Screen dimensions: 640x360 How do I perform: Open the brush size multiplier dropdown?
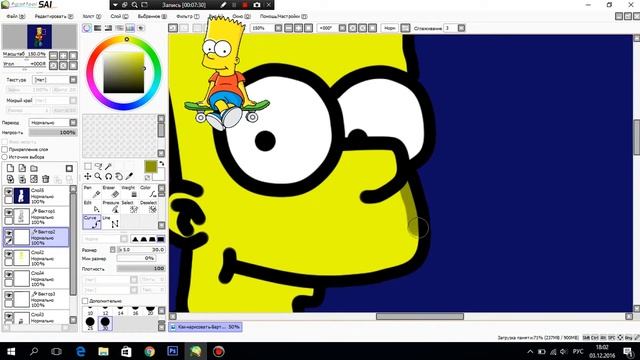click(x=113, y=249)
